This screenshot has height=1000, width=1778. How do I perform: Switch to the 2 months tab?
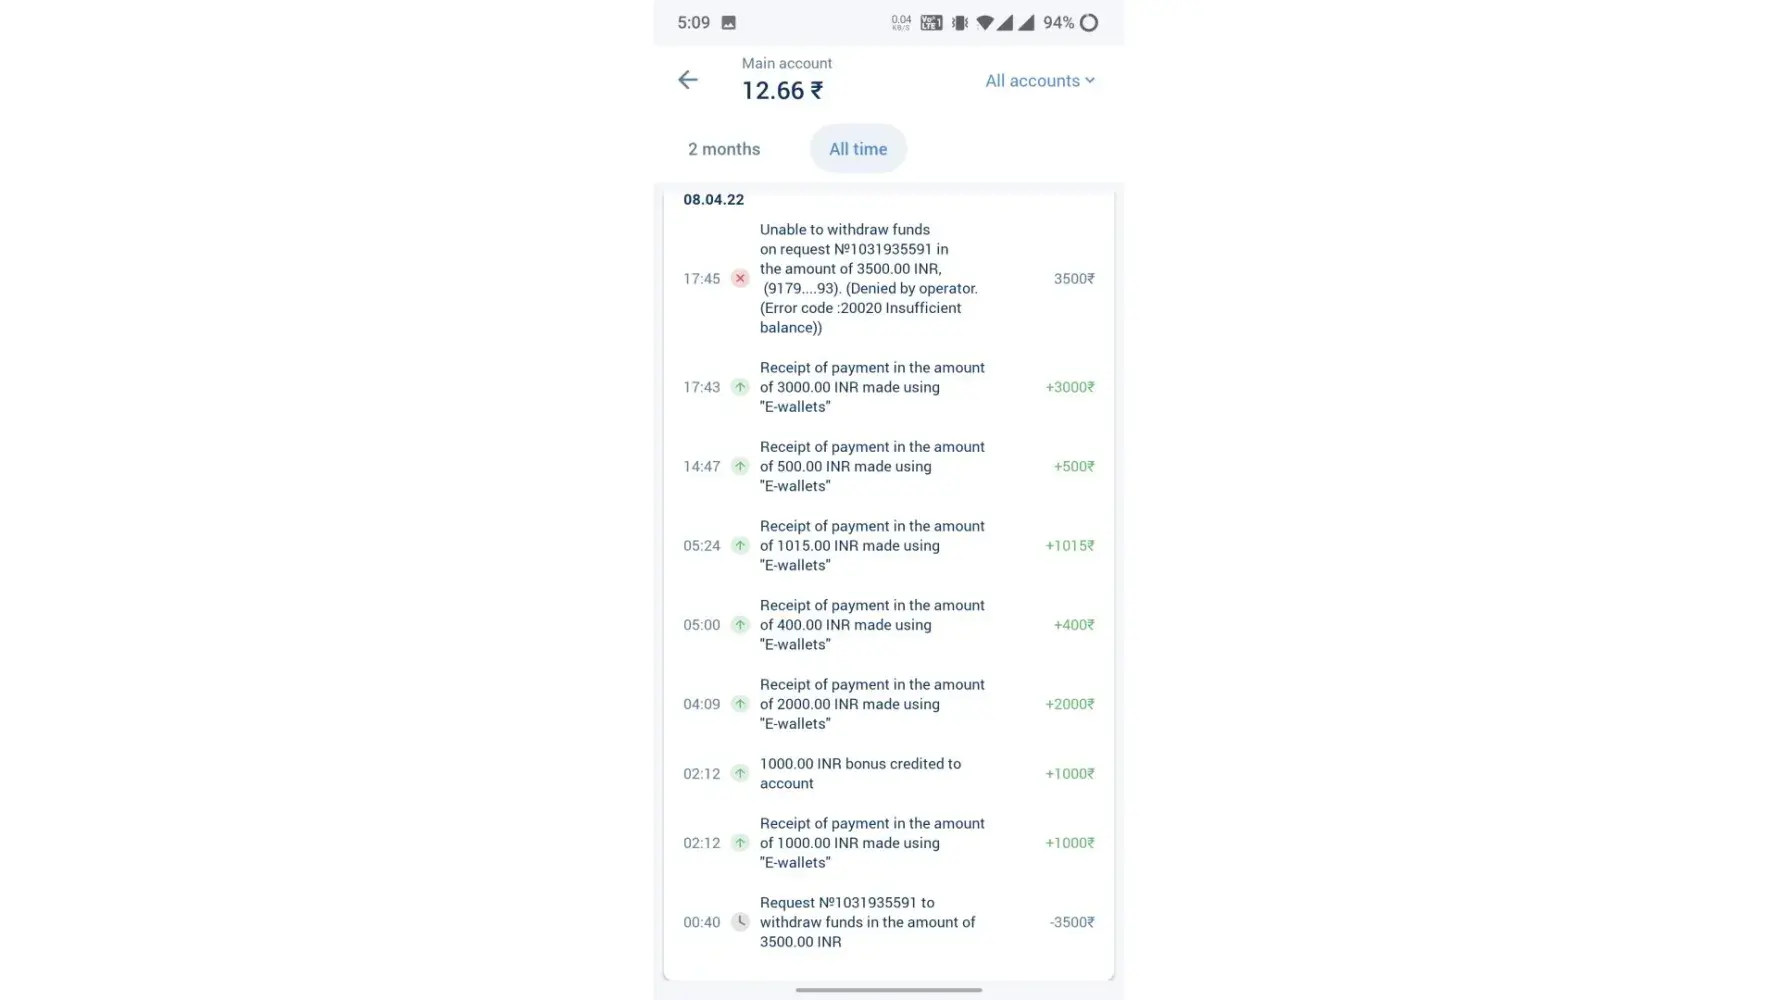click(x=724, y=149)
